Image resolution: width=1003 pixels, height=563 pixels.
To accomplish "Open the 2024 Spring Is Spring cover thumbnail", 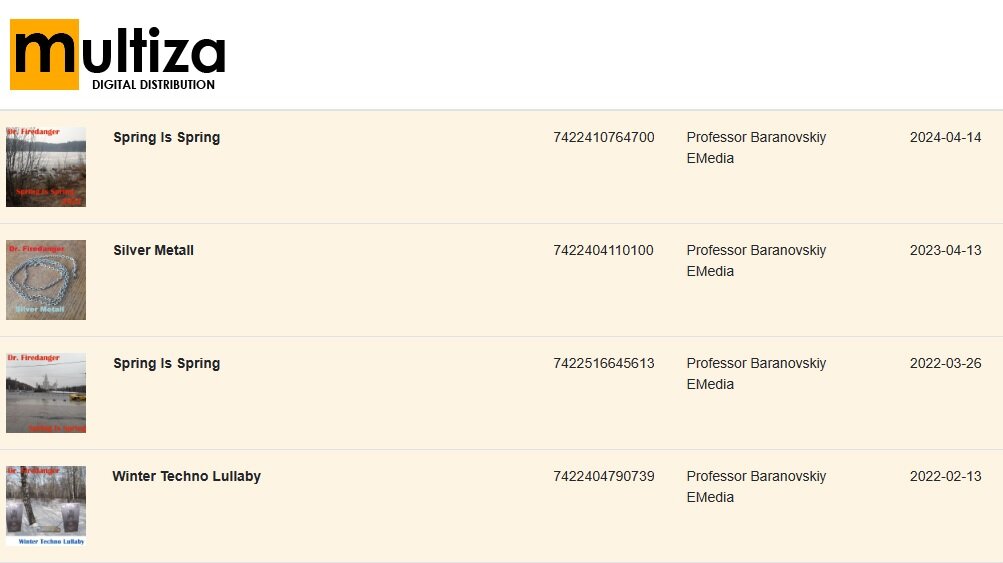I will click(x=46, y=166).
